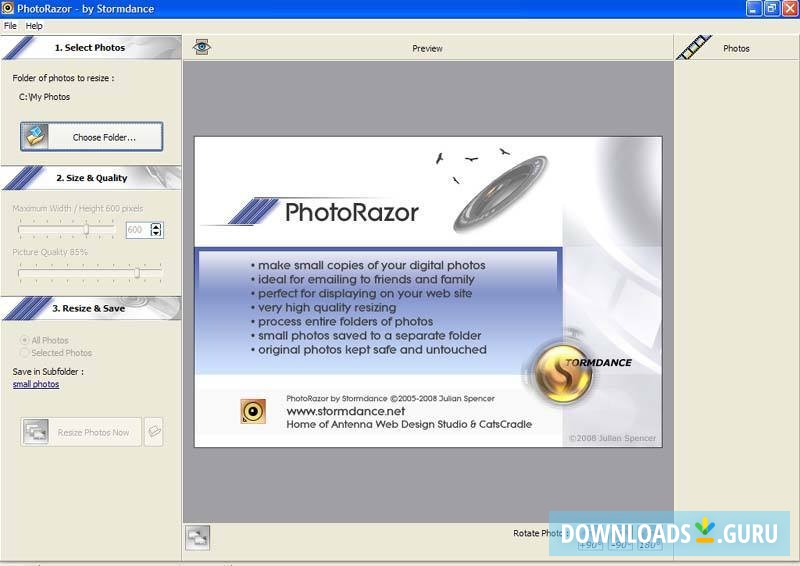Click the www.stormdance.net text in splash image

(346, 411)
